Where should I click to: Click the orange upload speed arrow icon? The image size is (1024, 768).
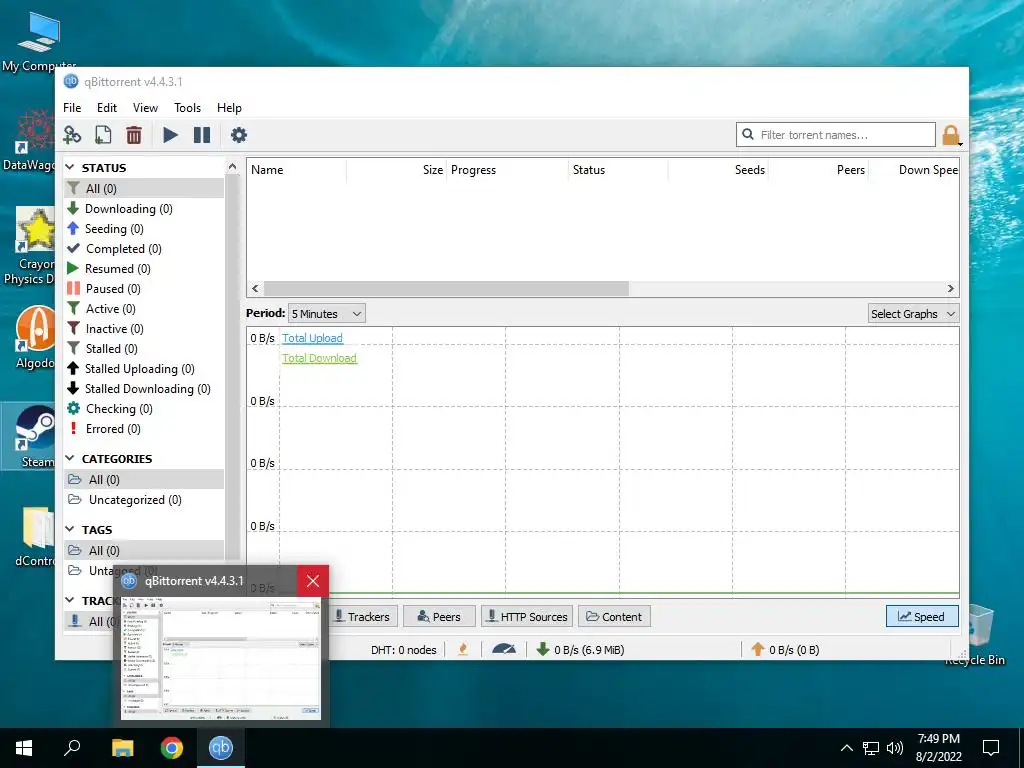click(x=758, y=649)
